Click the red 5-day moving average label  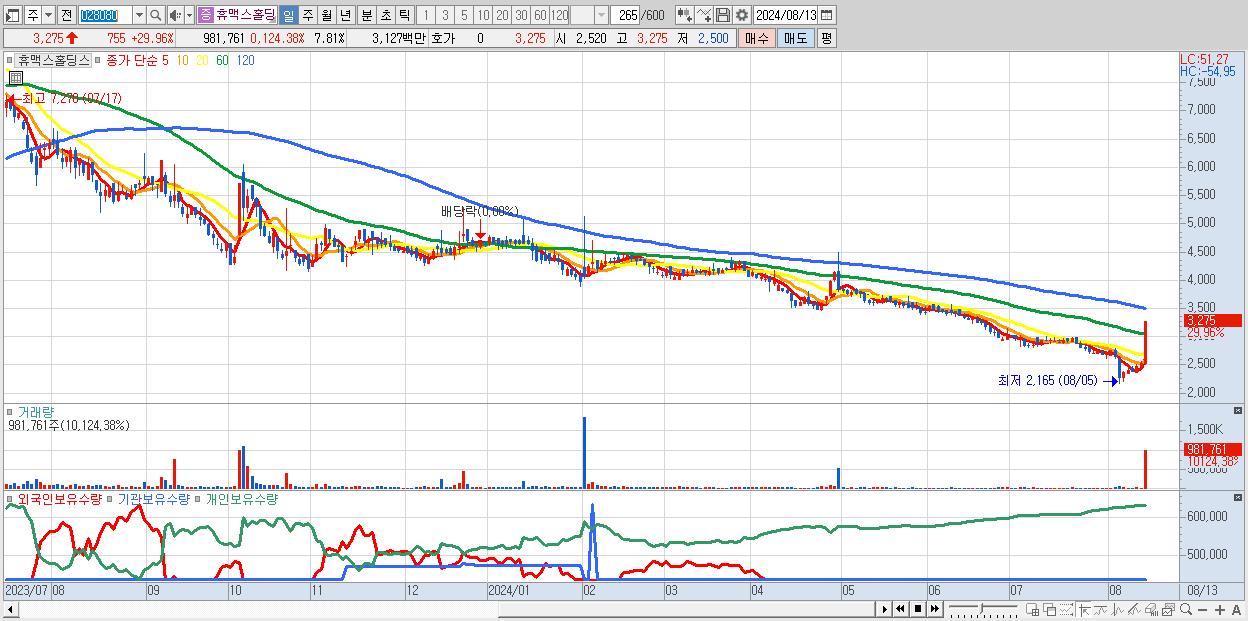coord(165,60)
